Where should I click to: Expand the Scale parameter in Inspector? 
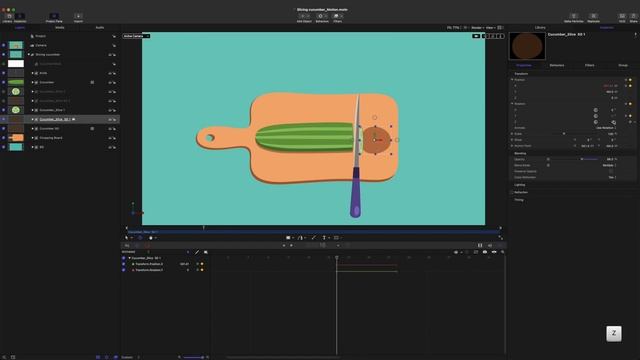coord(512,134)
